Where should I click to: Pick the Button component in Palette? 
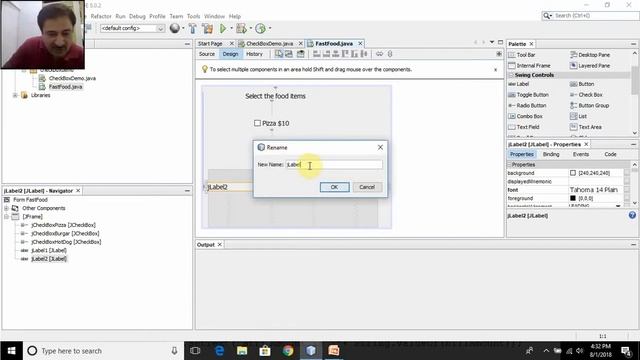coord(582,84)
